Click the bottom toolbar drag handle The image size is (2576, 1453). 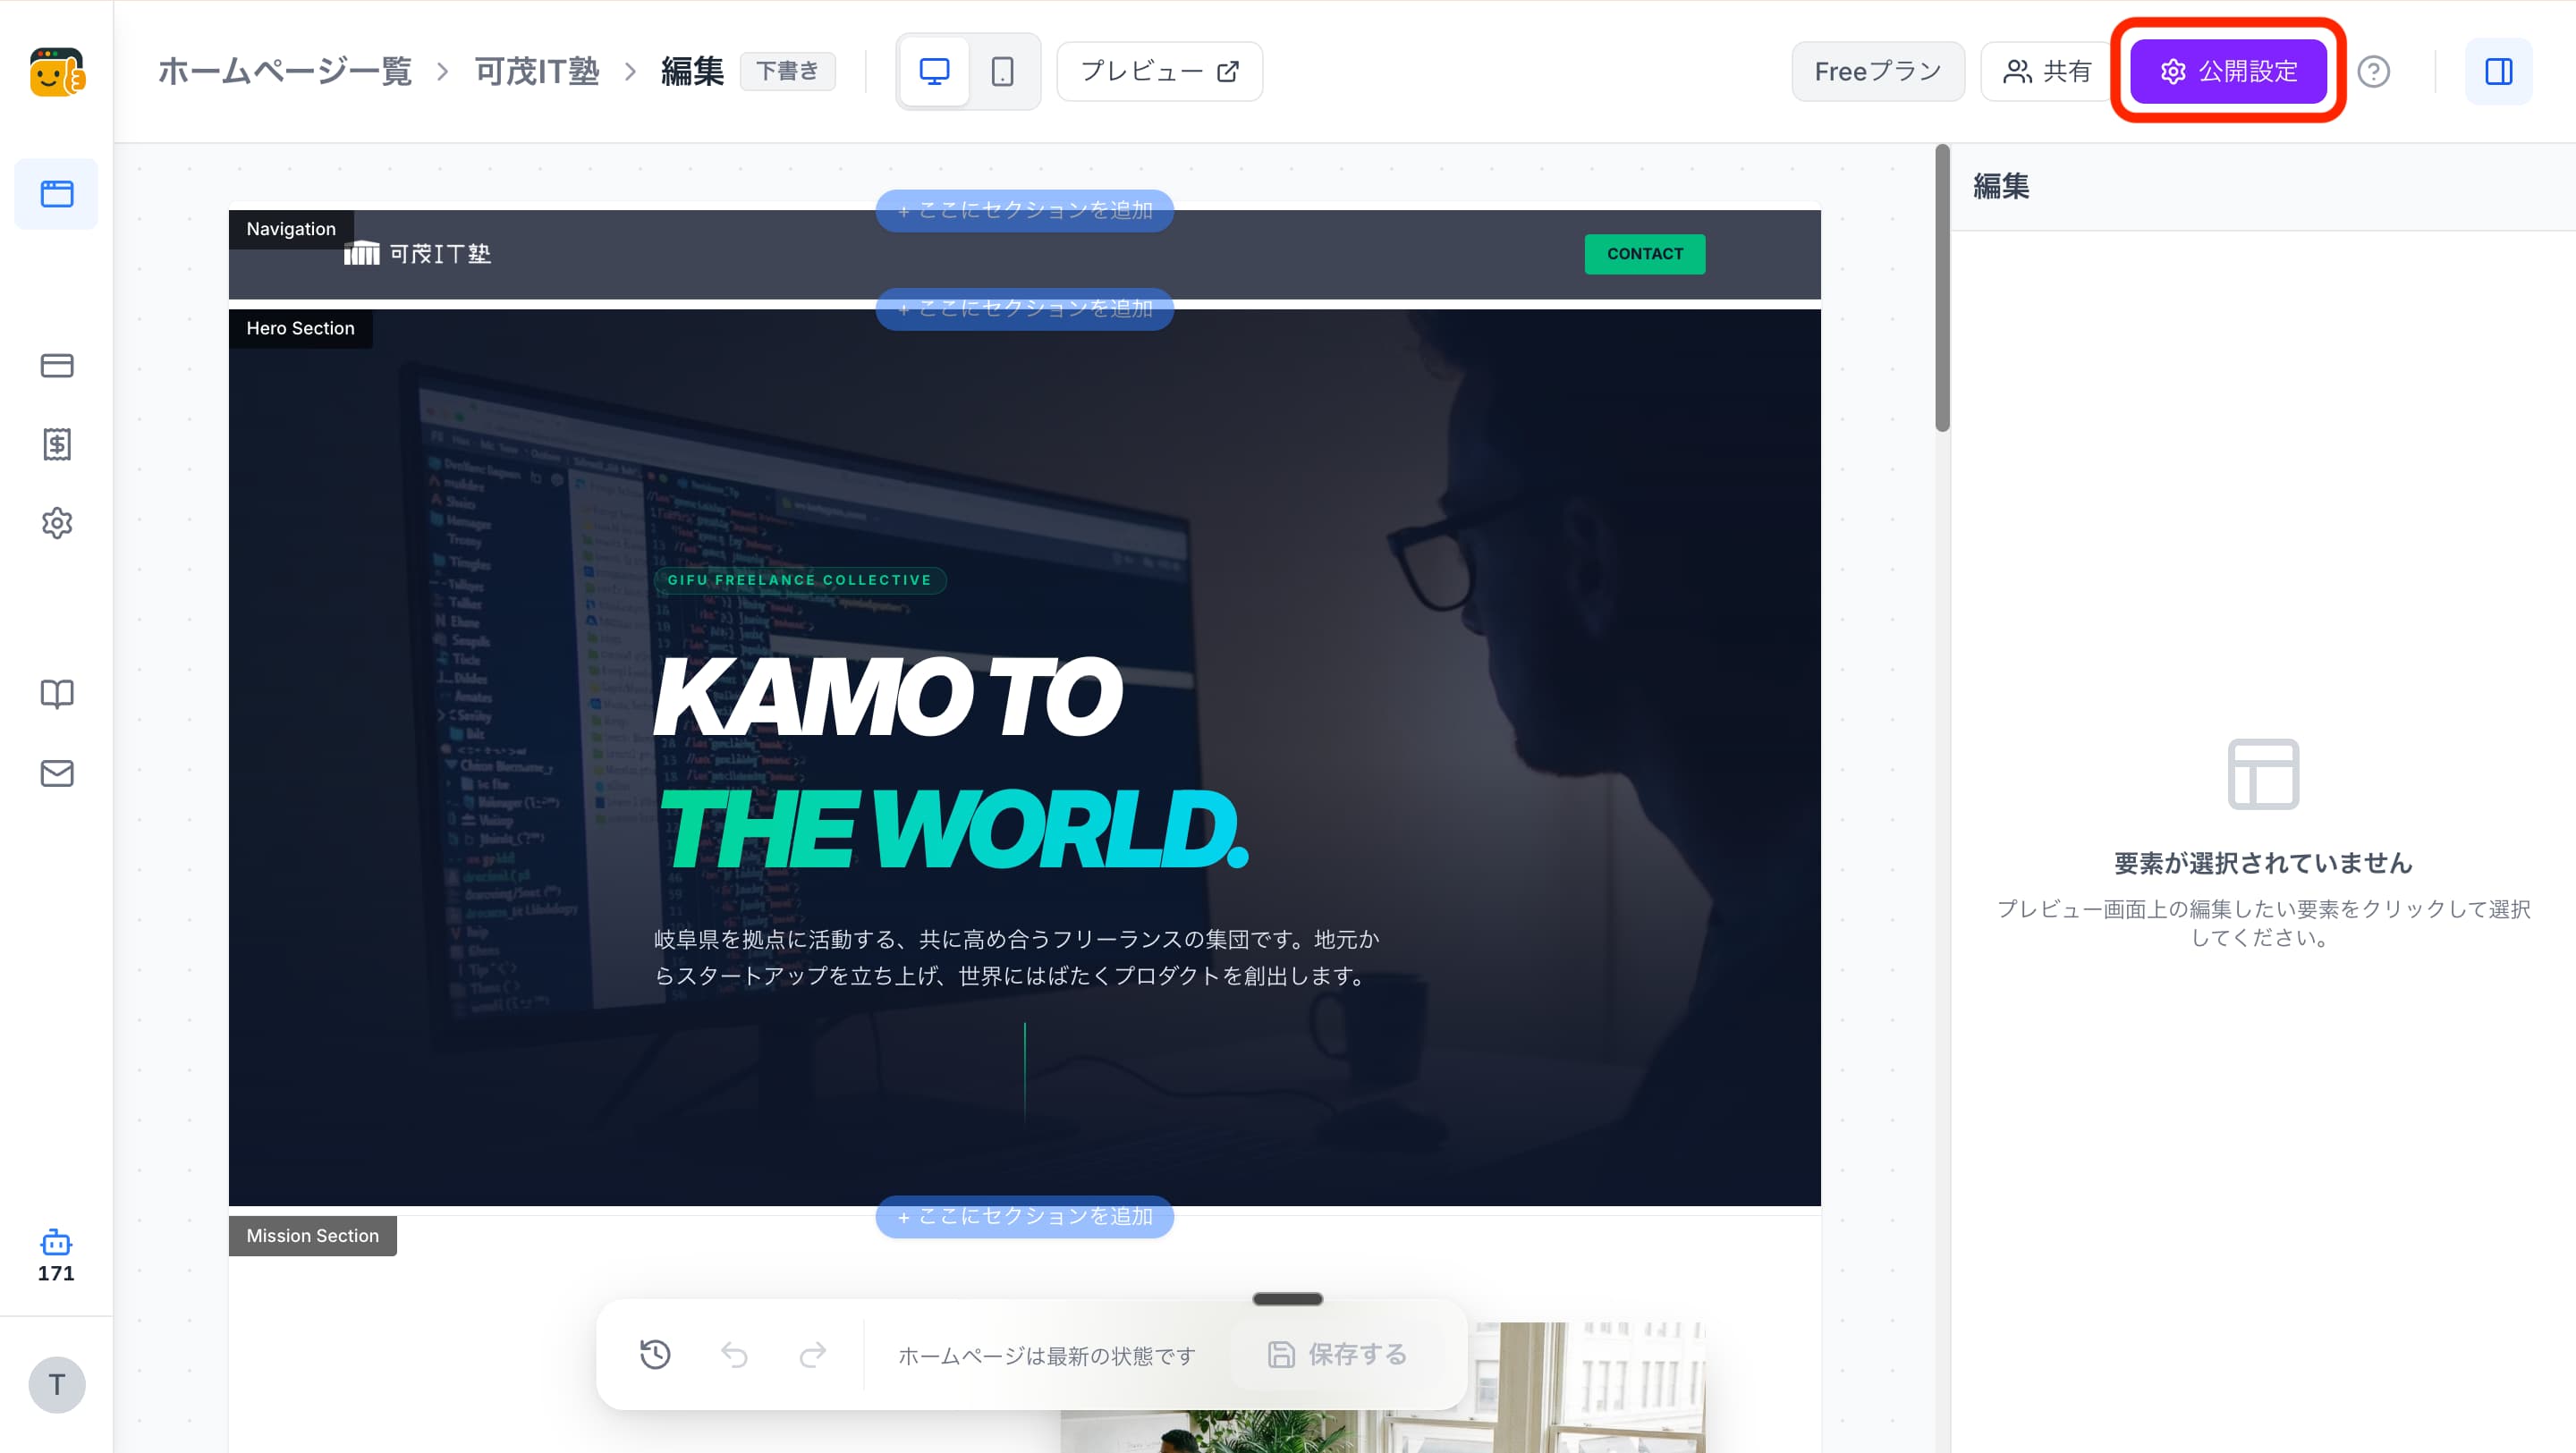pos(1288,1299)
